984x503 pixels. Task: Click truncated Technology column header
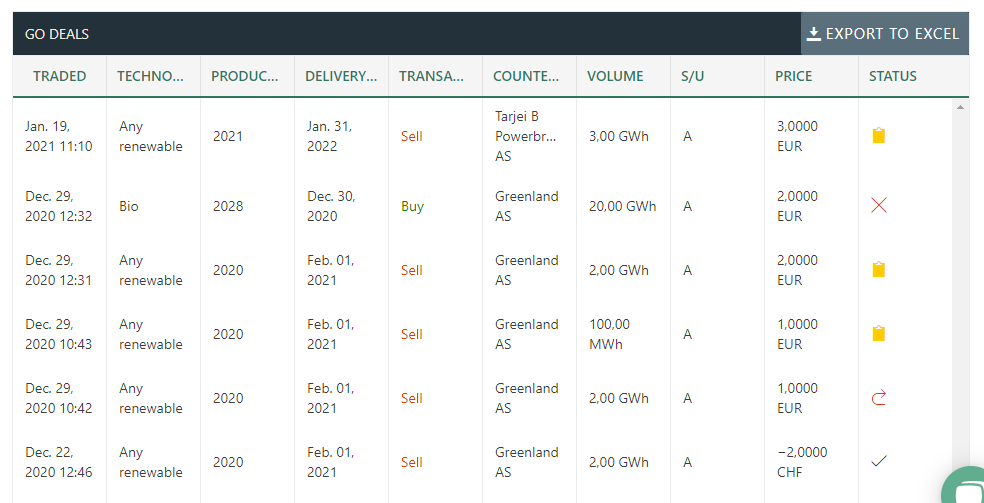151,76
